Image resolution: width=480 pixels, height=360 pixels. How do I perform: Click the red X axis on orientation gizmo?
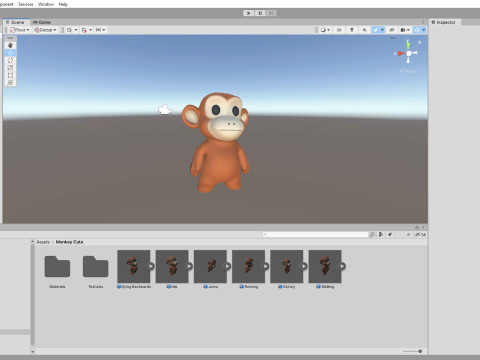click(400, 53)
